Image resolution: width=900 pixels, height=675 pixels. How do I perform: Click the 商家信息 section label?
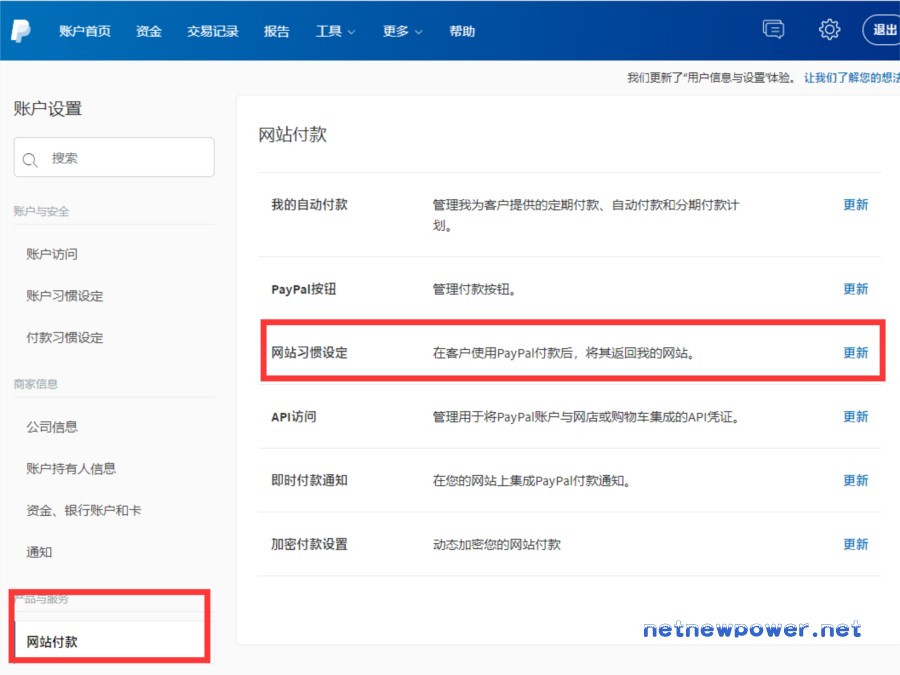tap(36, 384)
